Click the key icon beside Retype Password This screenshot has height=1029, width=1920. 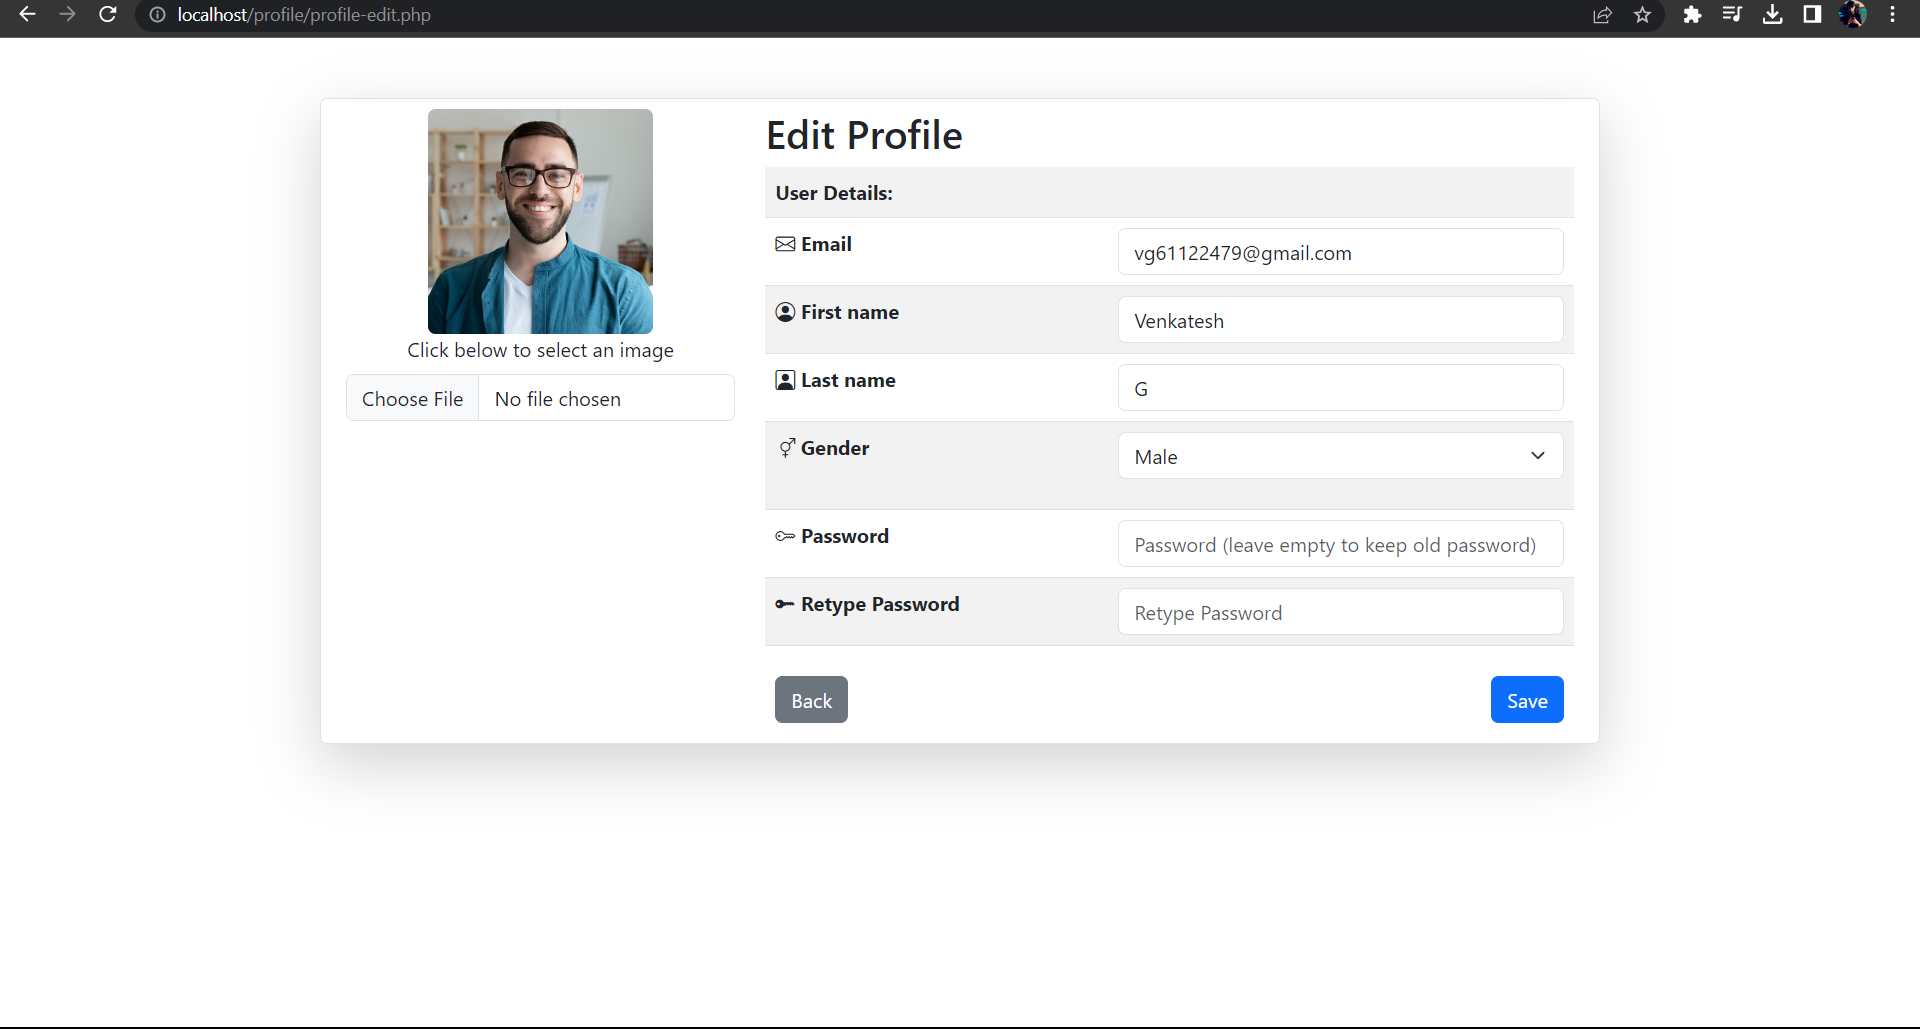(x=785, y=604)
